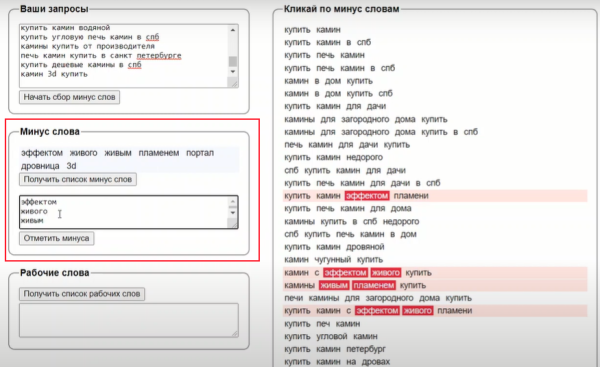The width and height of the screenshot is (600, 367).
Task: Click highlighted 'пламенем' in 'камины живым пламенем купить'
Action: [x=373, y=285]
